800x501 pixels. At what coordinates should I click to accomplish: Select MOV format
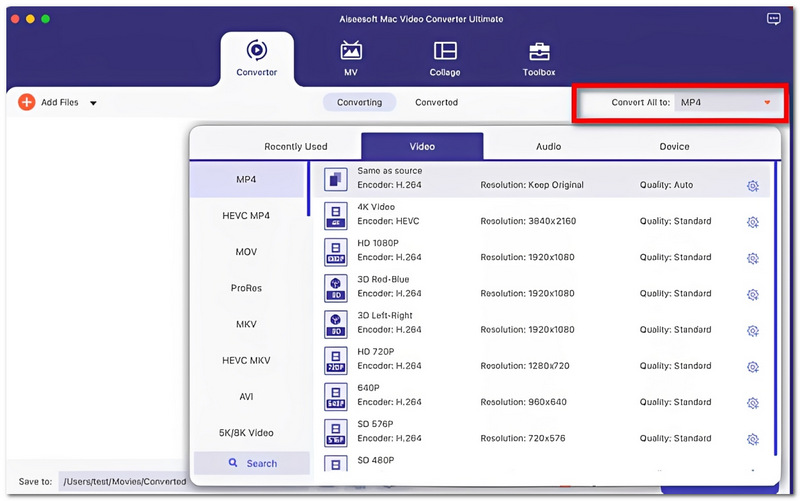[x=247, y=252]
